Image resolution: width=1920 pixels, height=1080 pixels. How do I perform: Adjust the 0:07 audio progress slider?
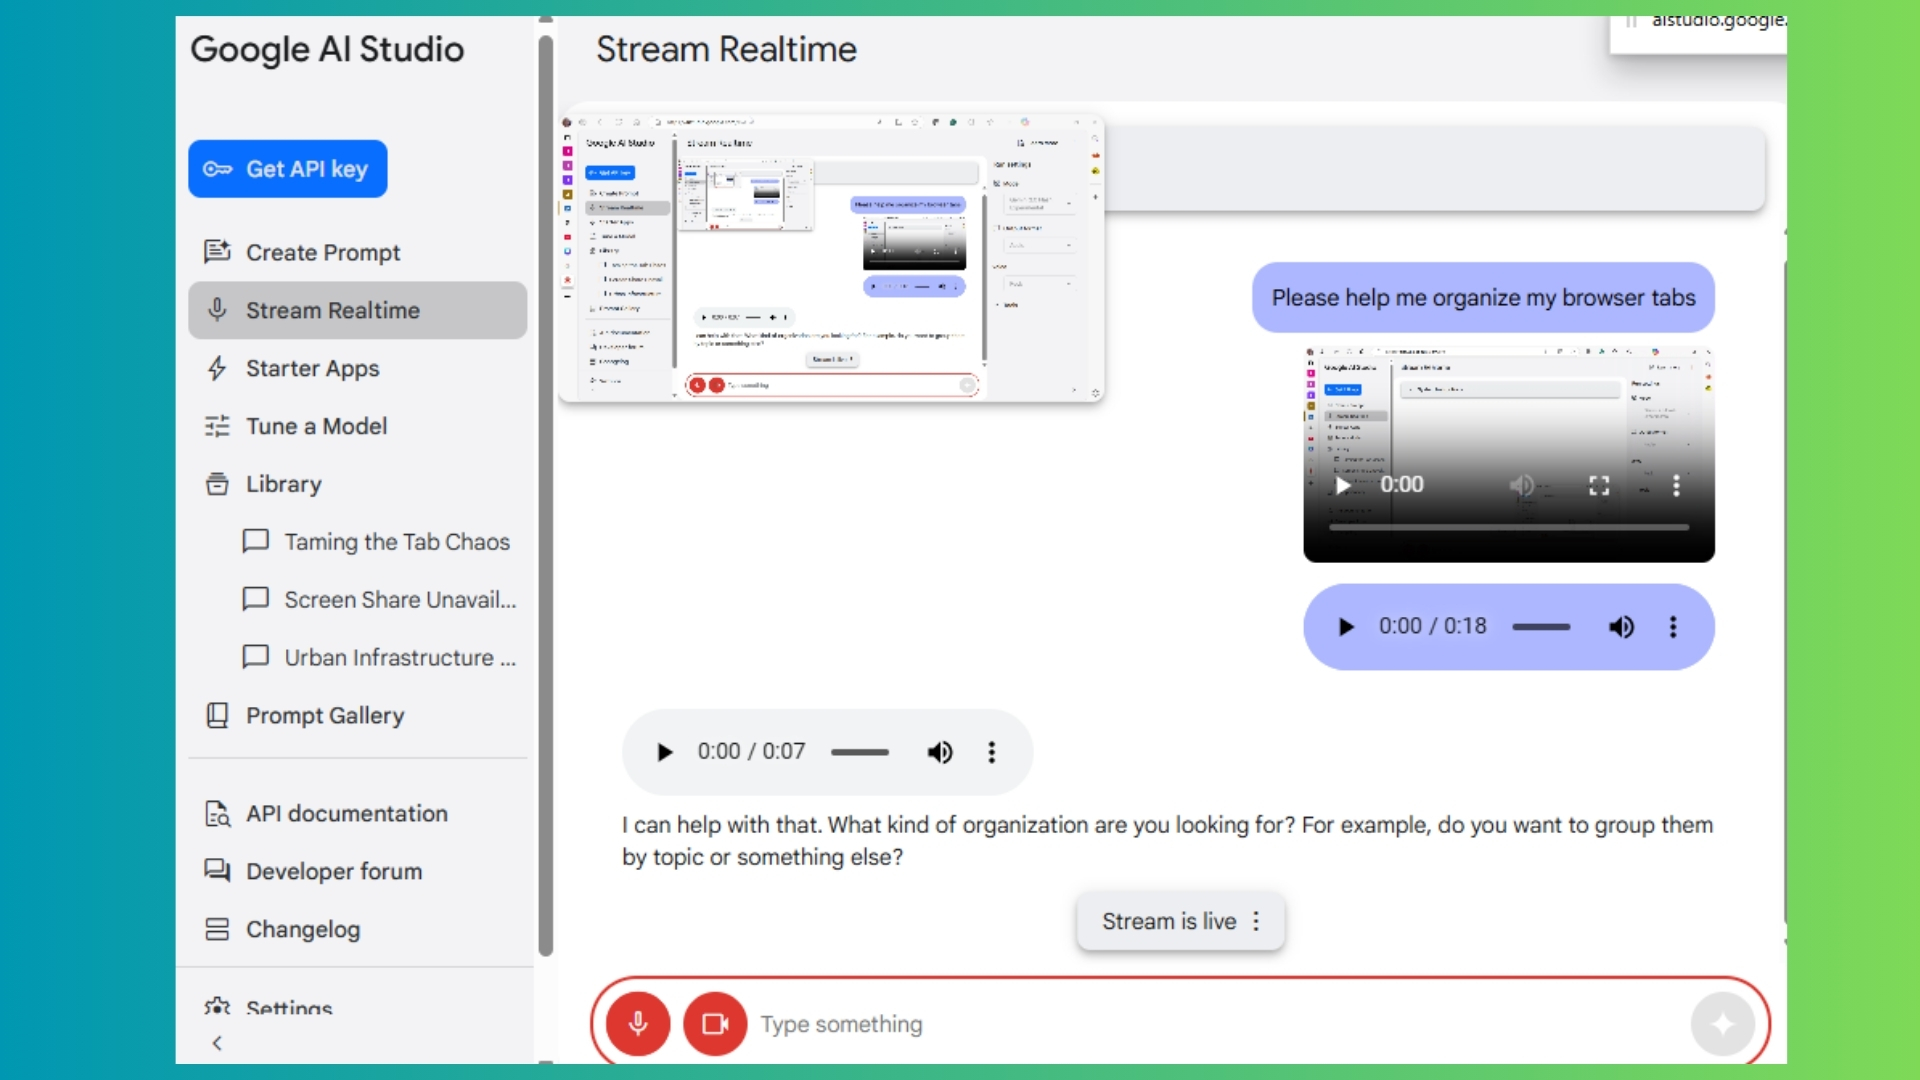point(859,752)
